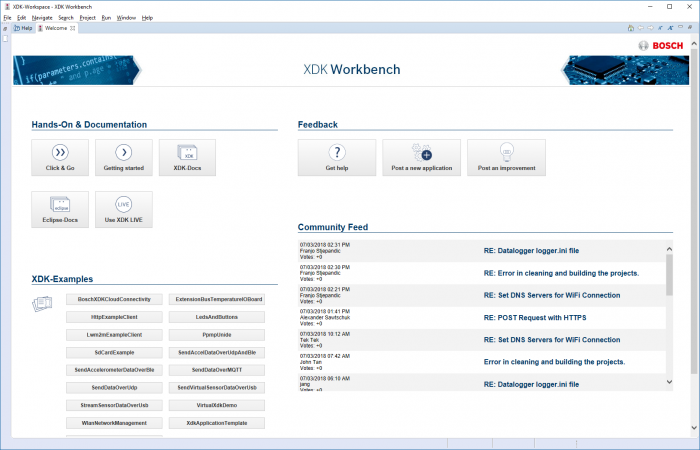Open the Help menu in menu bar
Viewport: 700px width, 450px height.
pyautogui.click(x=147, y=18)
